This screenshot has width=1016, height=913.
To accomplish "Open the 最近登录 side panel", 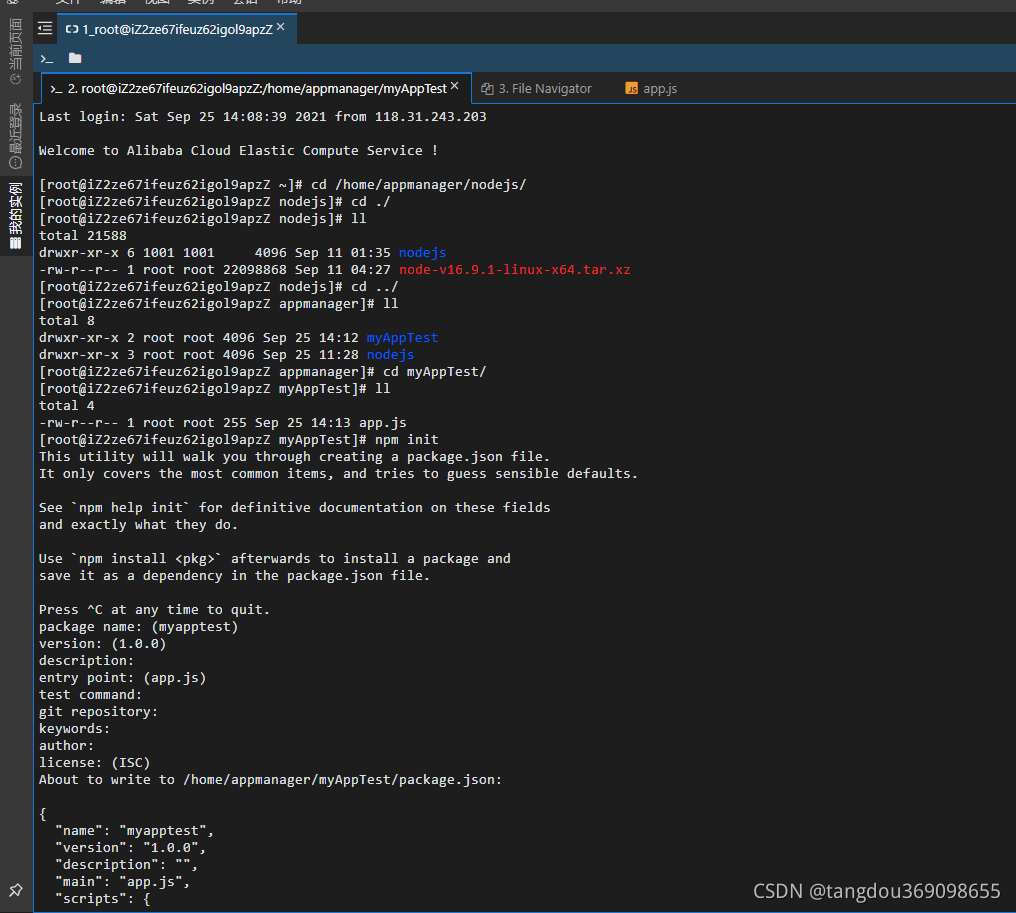I will [x=16, y=135].
